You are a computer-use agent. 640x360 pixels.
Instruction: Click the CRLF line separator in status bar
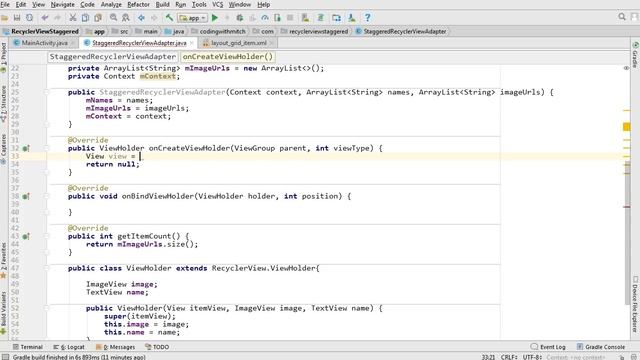(508, 357)
